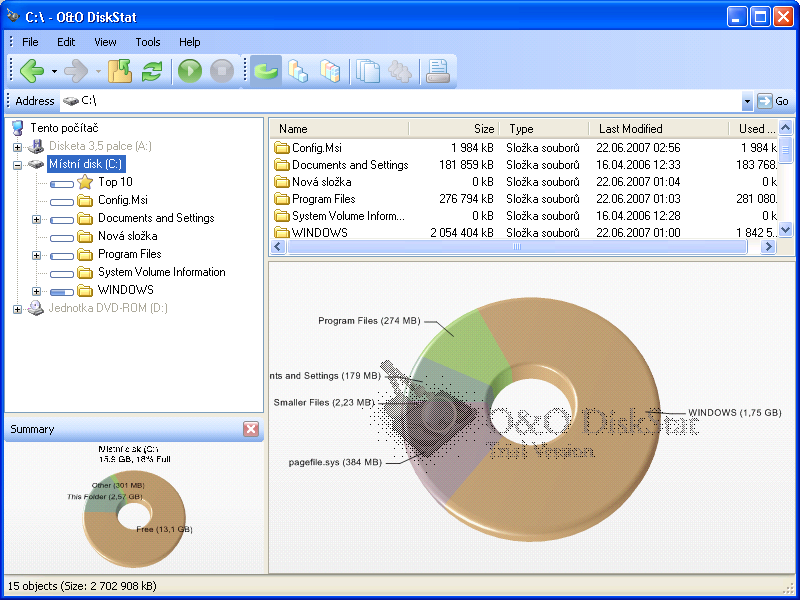Viewport: 800px width, 600px height.
Task: Click the horizontal scroll left arrow
Action: tap(278, 247)
